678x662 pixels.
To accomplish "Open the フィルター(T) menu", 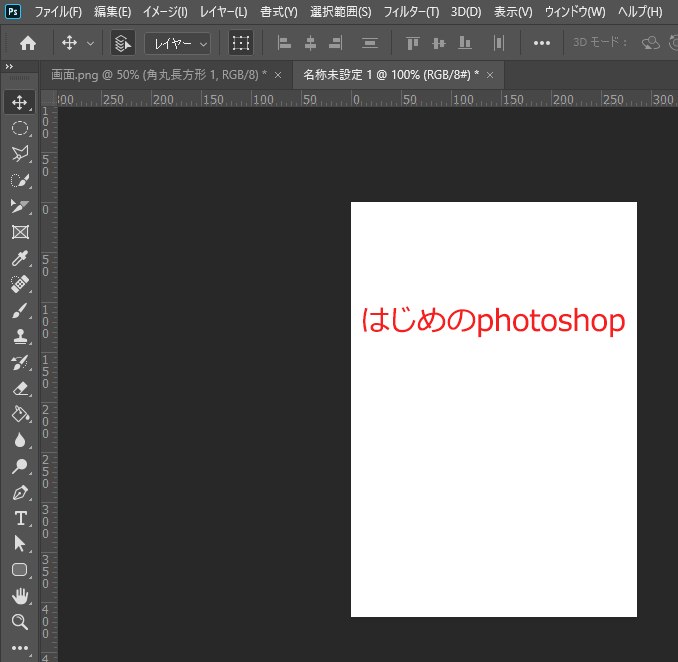I will (411, 12).
